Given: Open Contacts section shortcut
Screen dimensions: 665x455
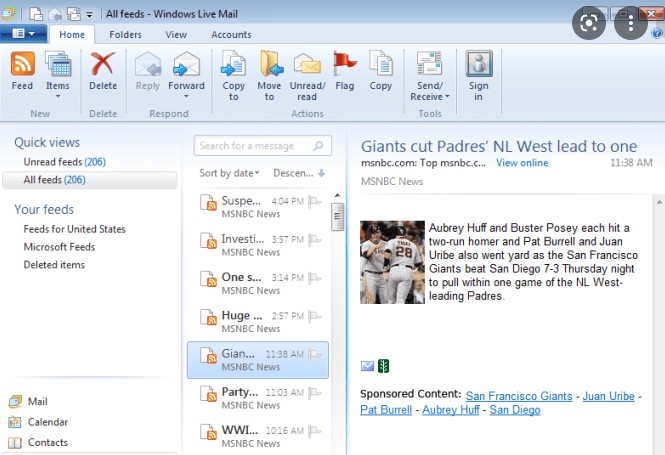Looking at the screenshot, I should coord(38,442).
